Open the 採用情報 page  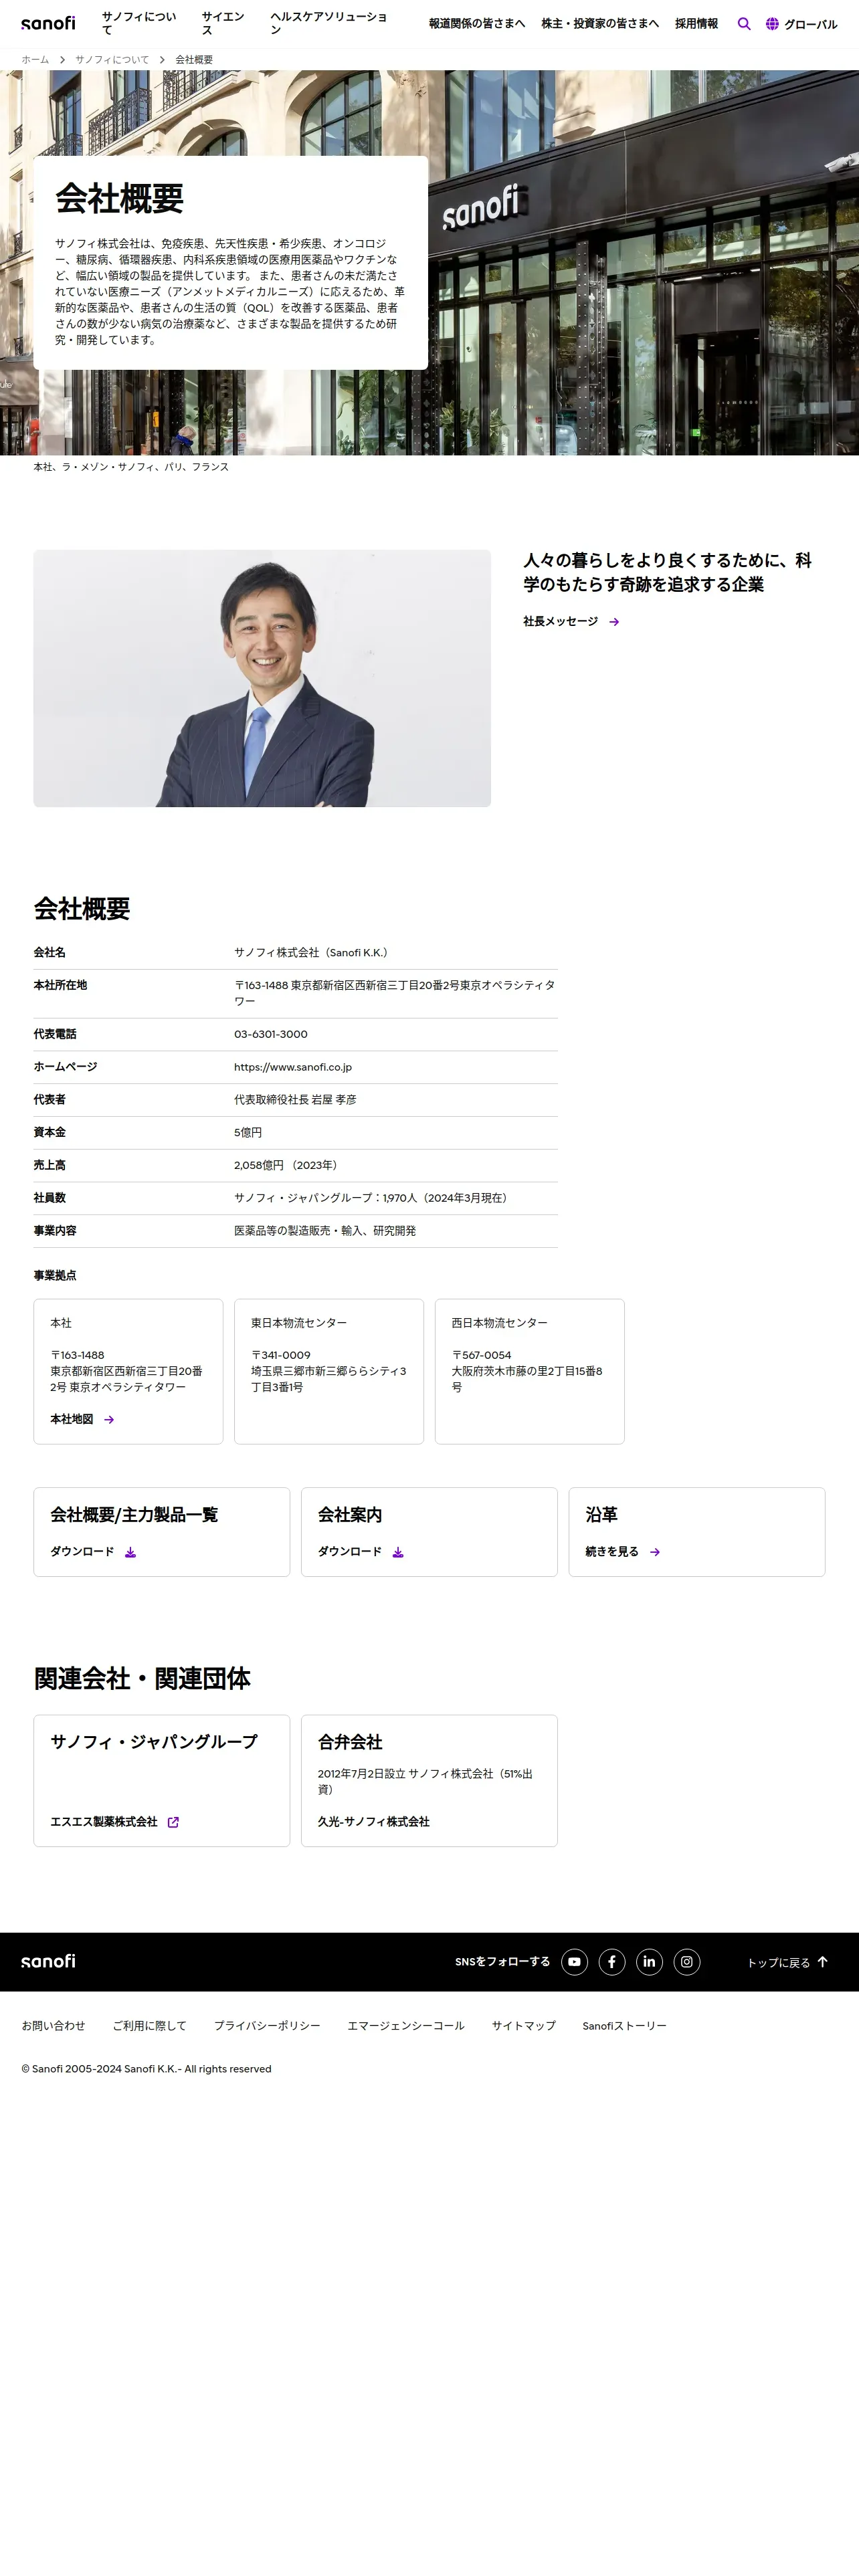(x=696, y=24)
